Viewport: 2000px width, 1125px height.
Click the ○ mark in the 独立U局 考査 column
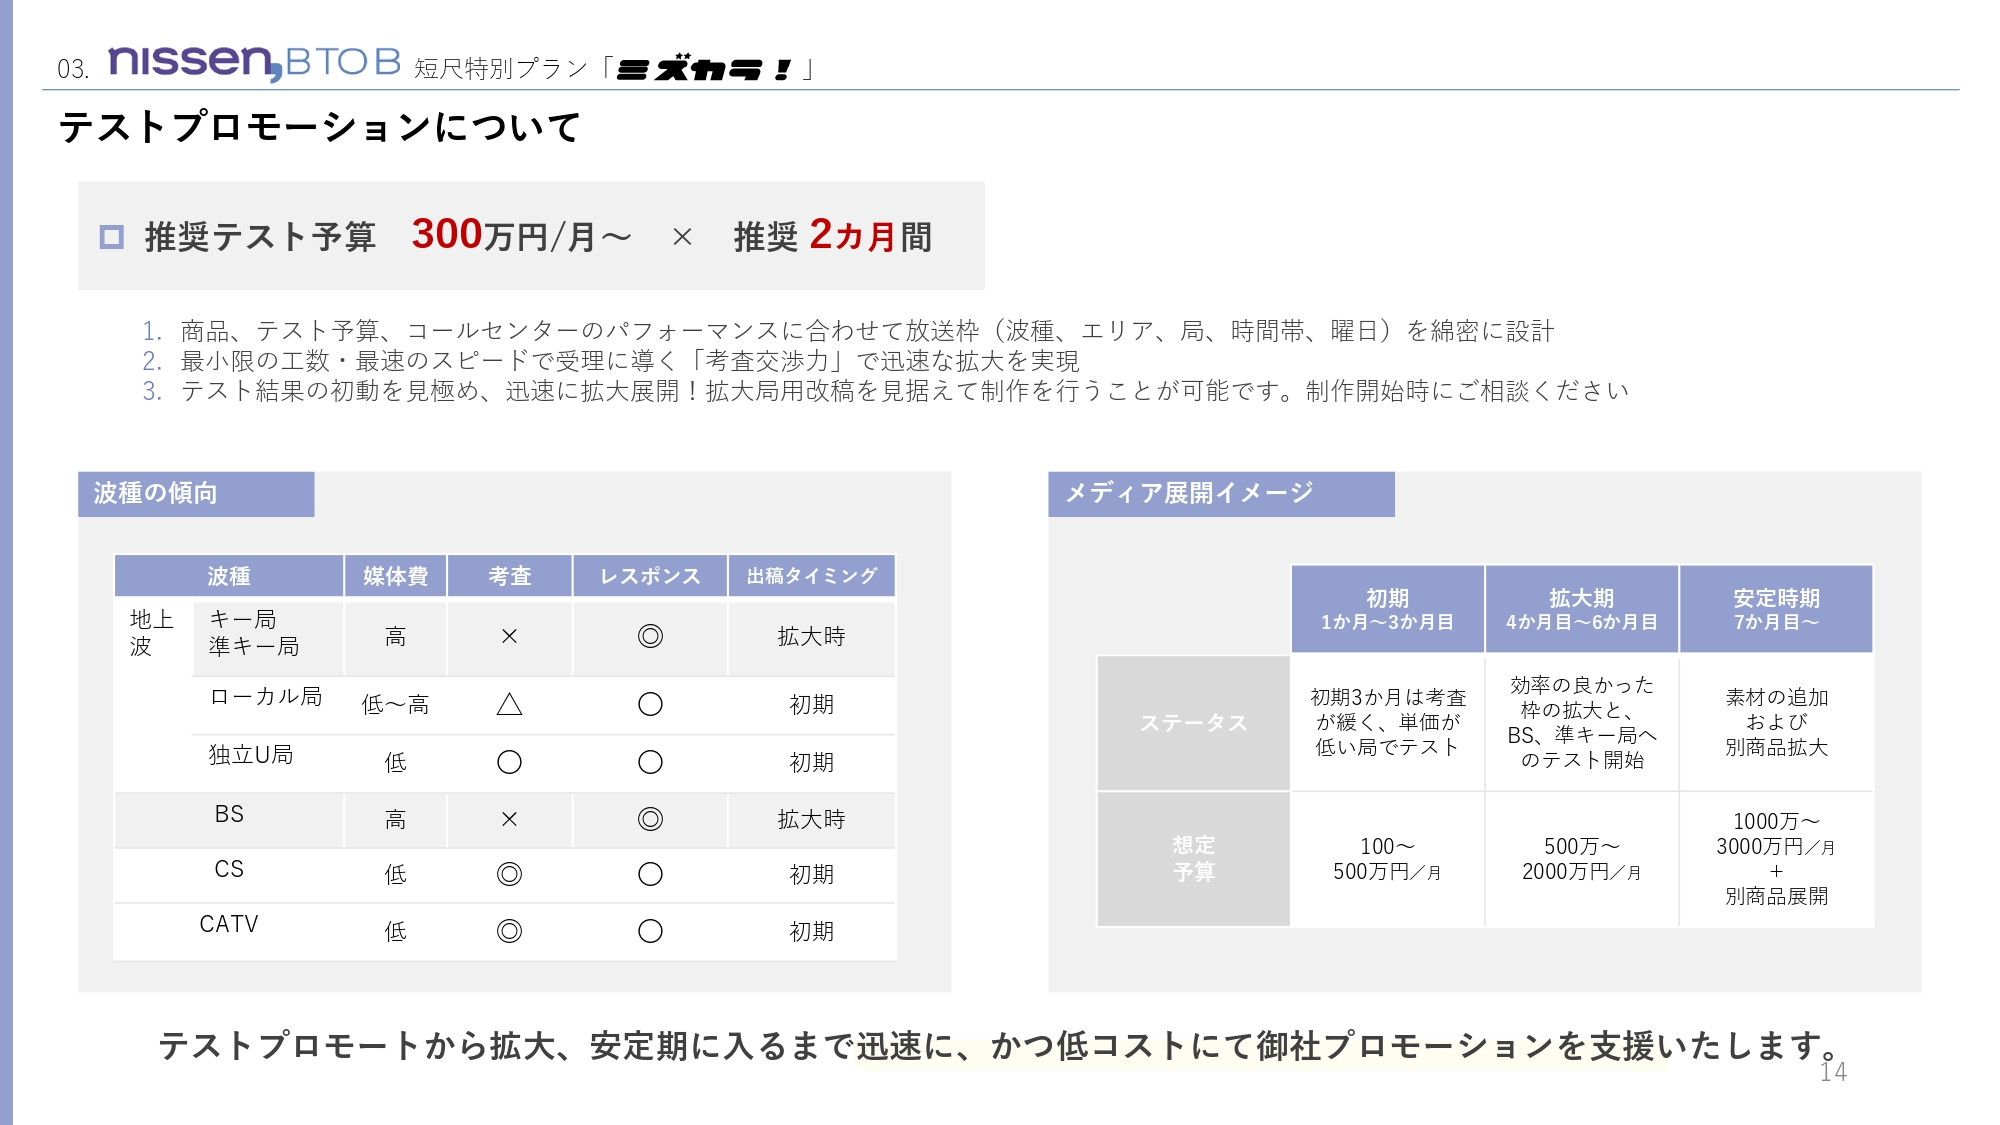[x=508, y=762]
